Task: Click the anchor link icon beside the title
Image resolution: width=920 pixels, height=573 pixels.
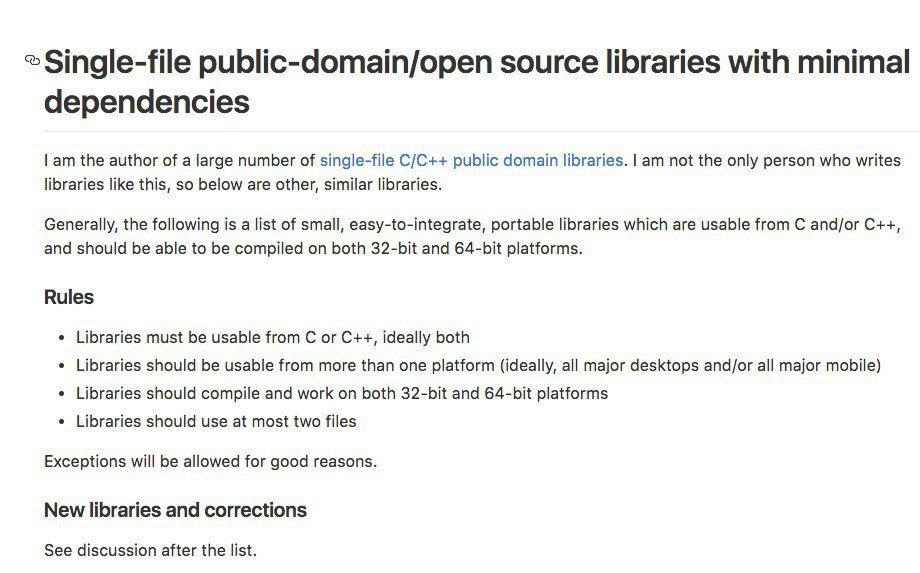Action: point(32,62)
